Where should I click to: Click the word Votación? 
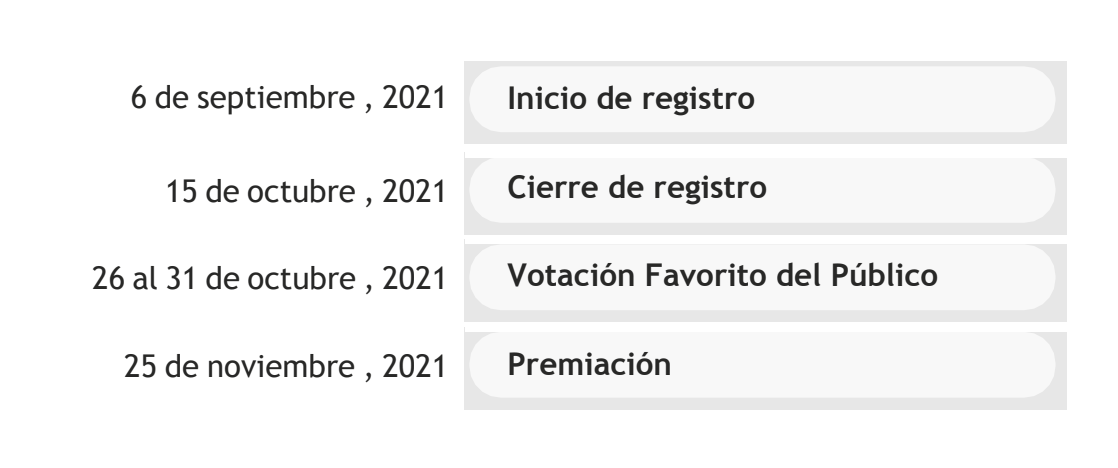tap(571, 275)
